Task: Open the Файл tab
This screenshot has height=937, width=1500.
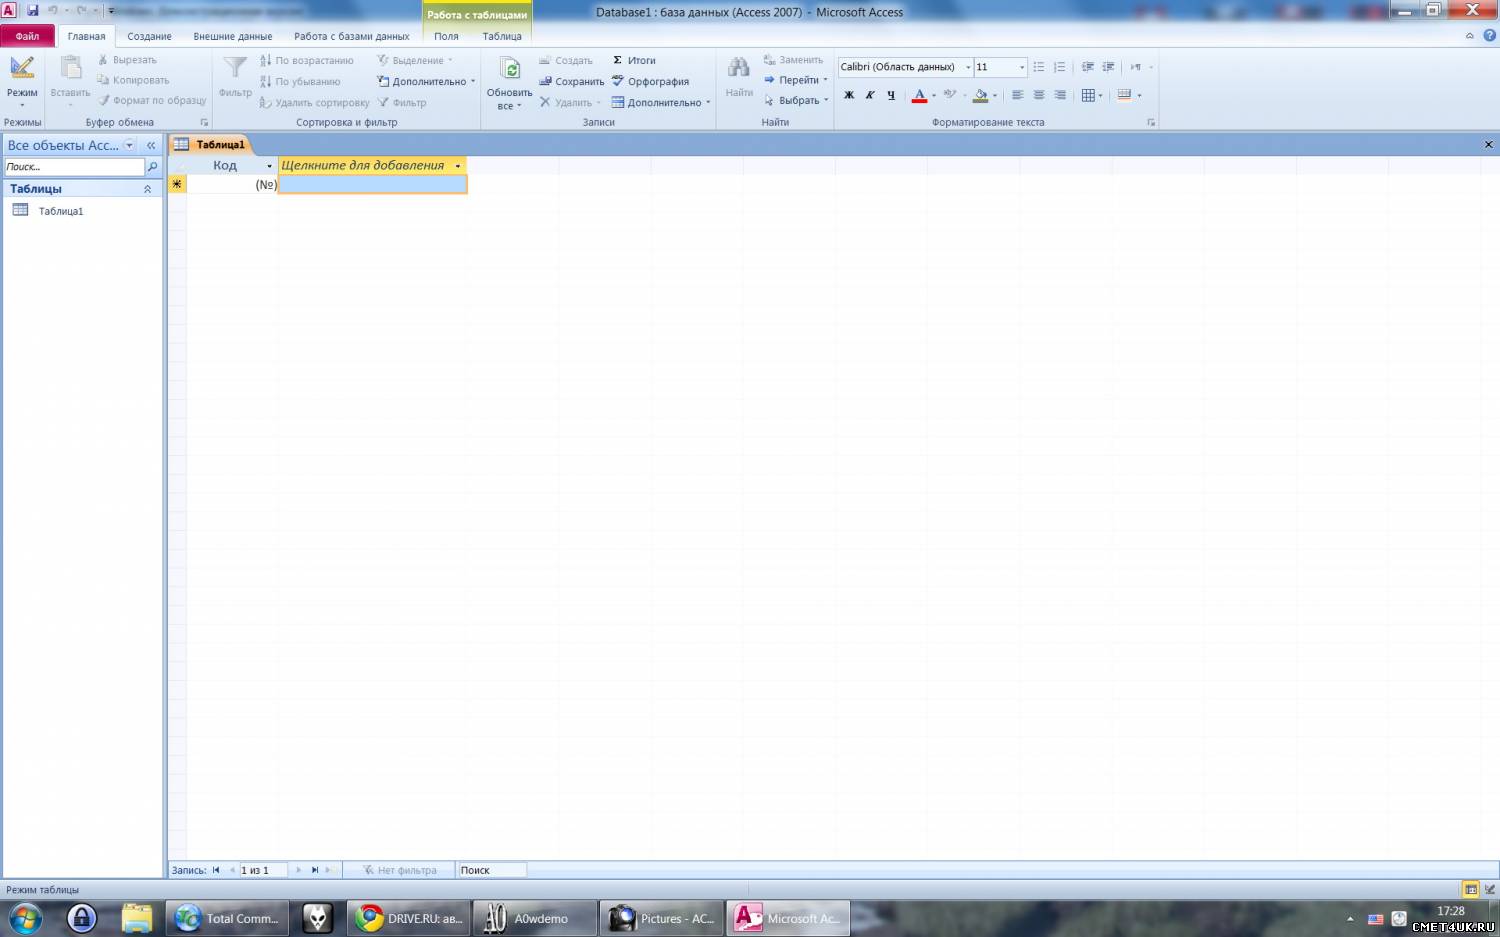Action: 28,36
